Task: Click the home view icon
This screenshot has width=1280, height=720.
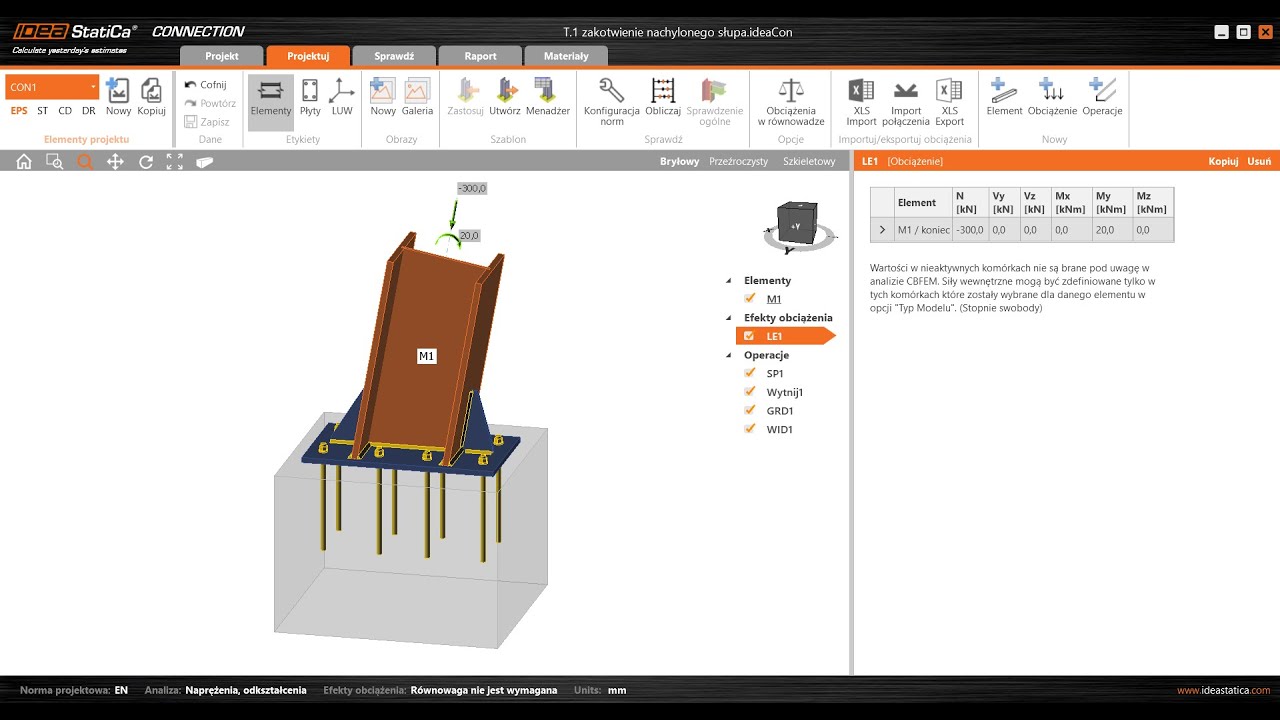Action: [24, 161]
